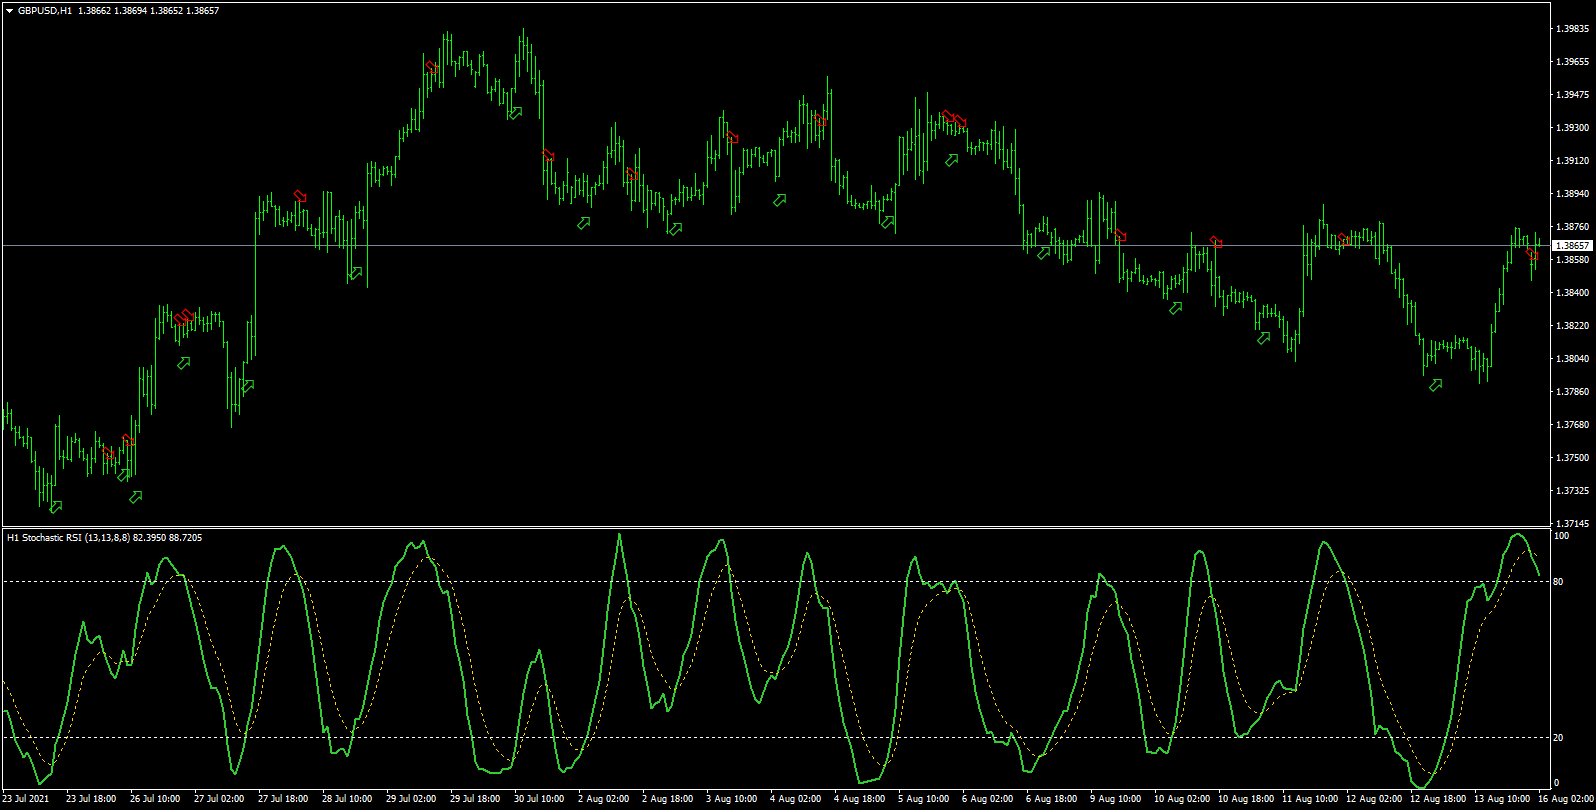Click the red sell arrow after the 30 Jul drop
1596x810 pixels.
tap(548, 154)
